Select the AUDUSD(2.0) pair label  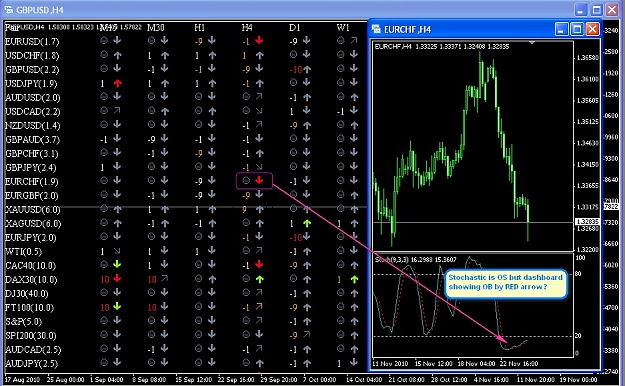[x=32, y=98]
